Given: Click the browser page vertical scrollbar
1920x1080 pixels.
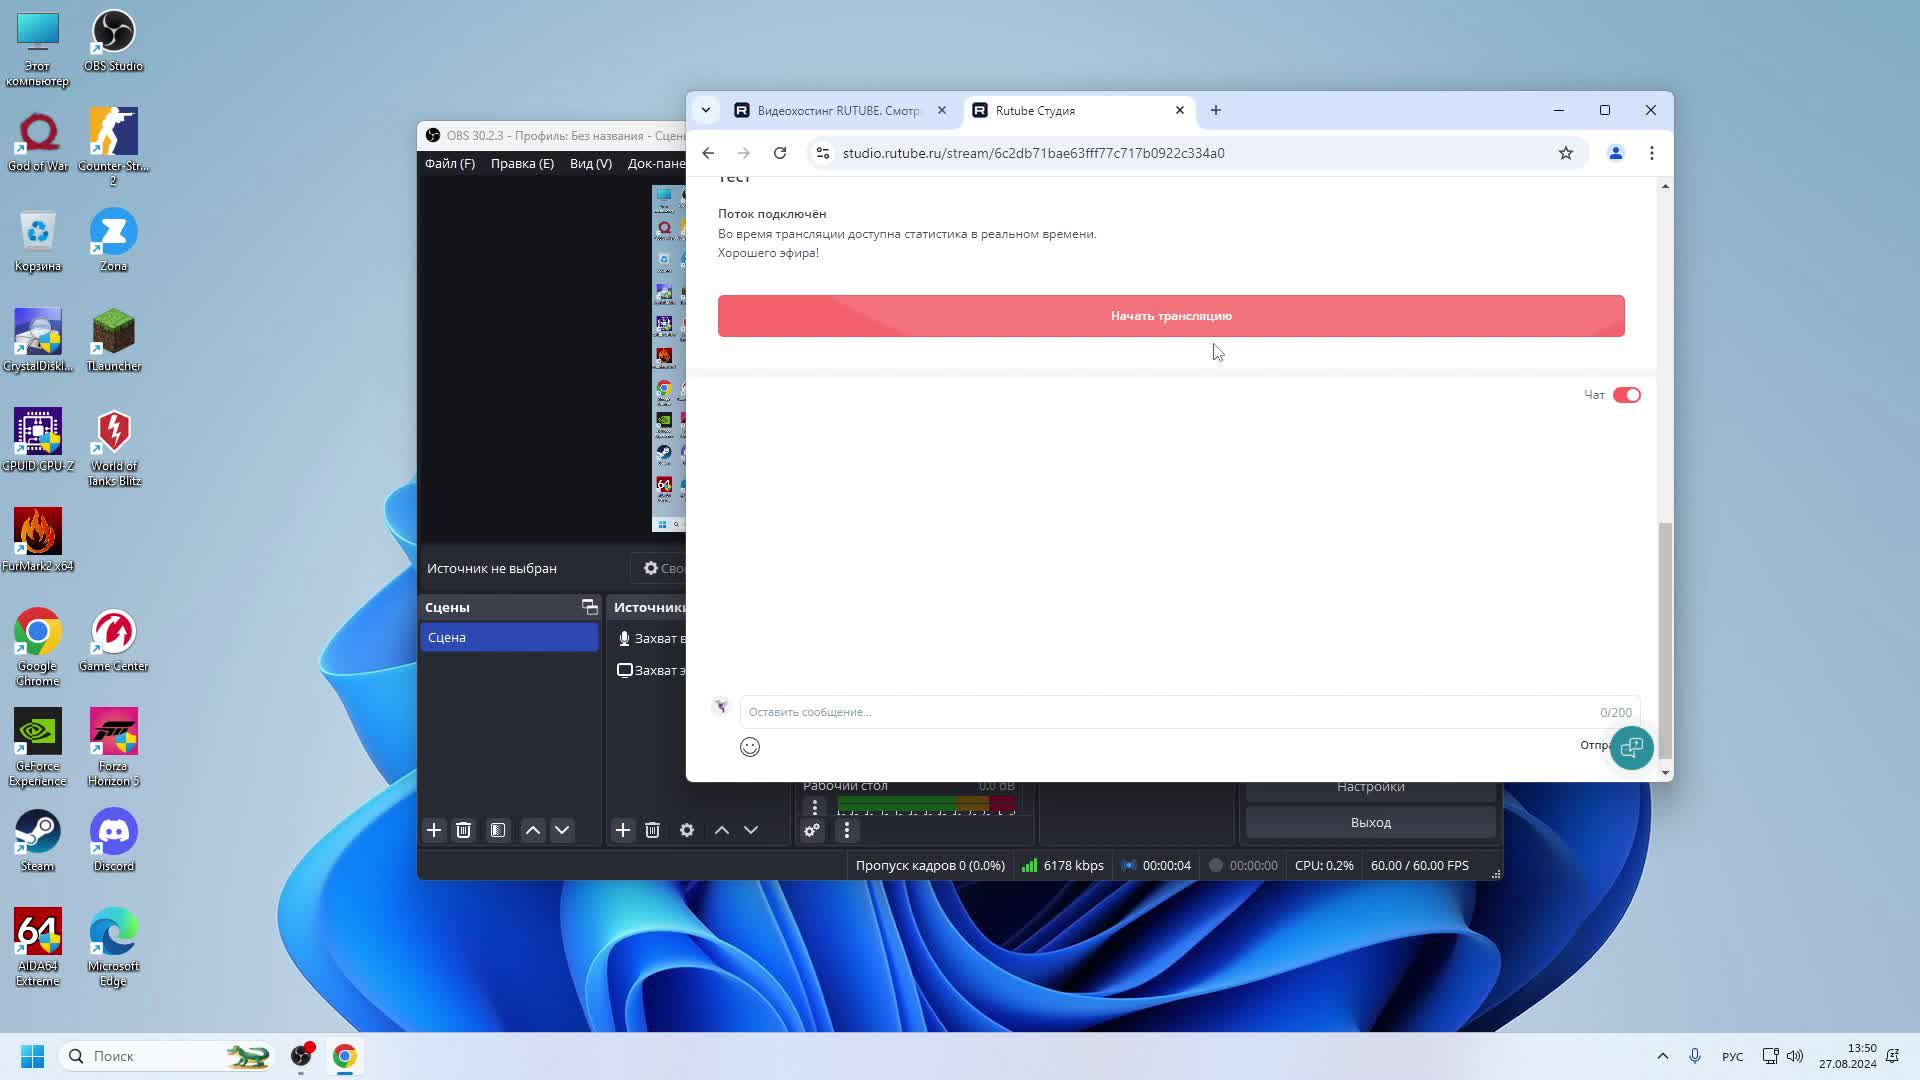Looking at the screenshot, I should point(1665,640).
